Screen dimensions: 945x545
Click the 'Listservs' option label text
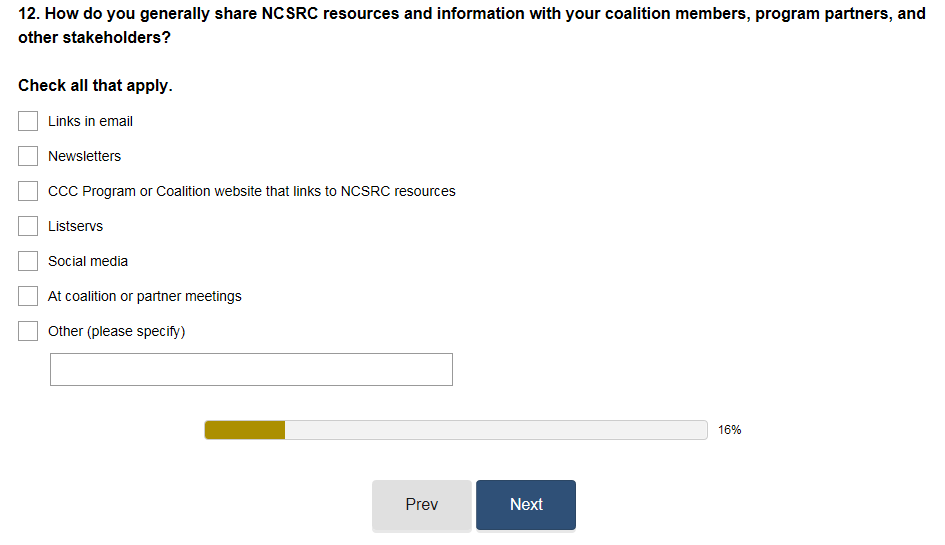pyautogui.click(x=75, y=226)
